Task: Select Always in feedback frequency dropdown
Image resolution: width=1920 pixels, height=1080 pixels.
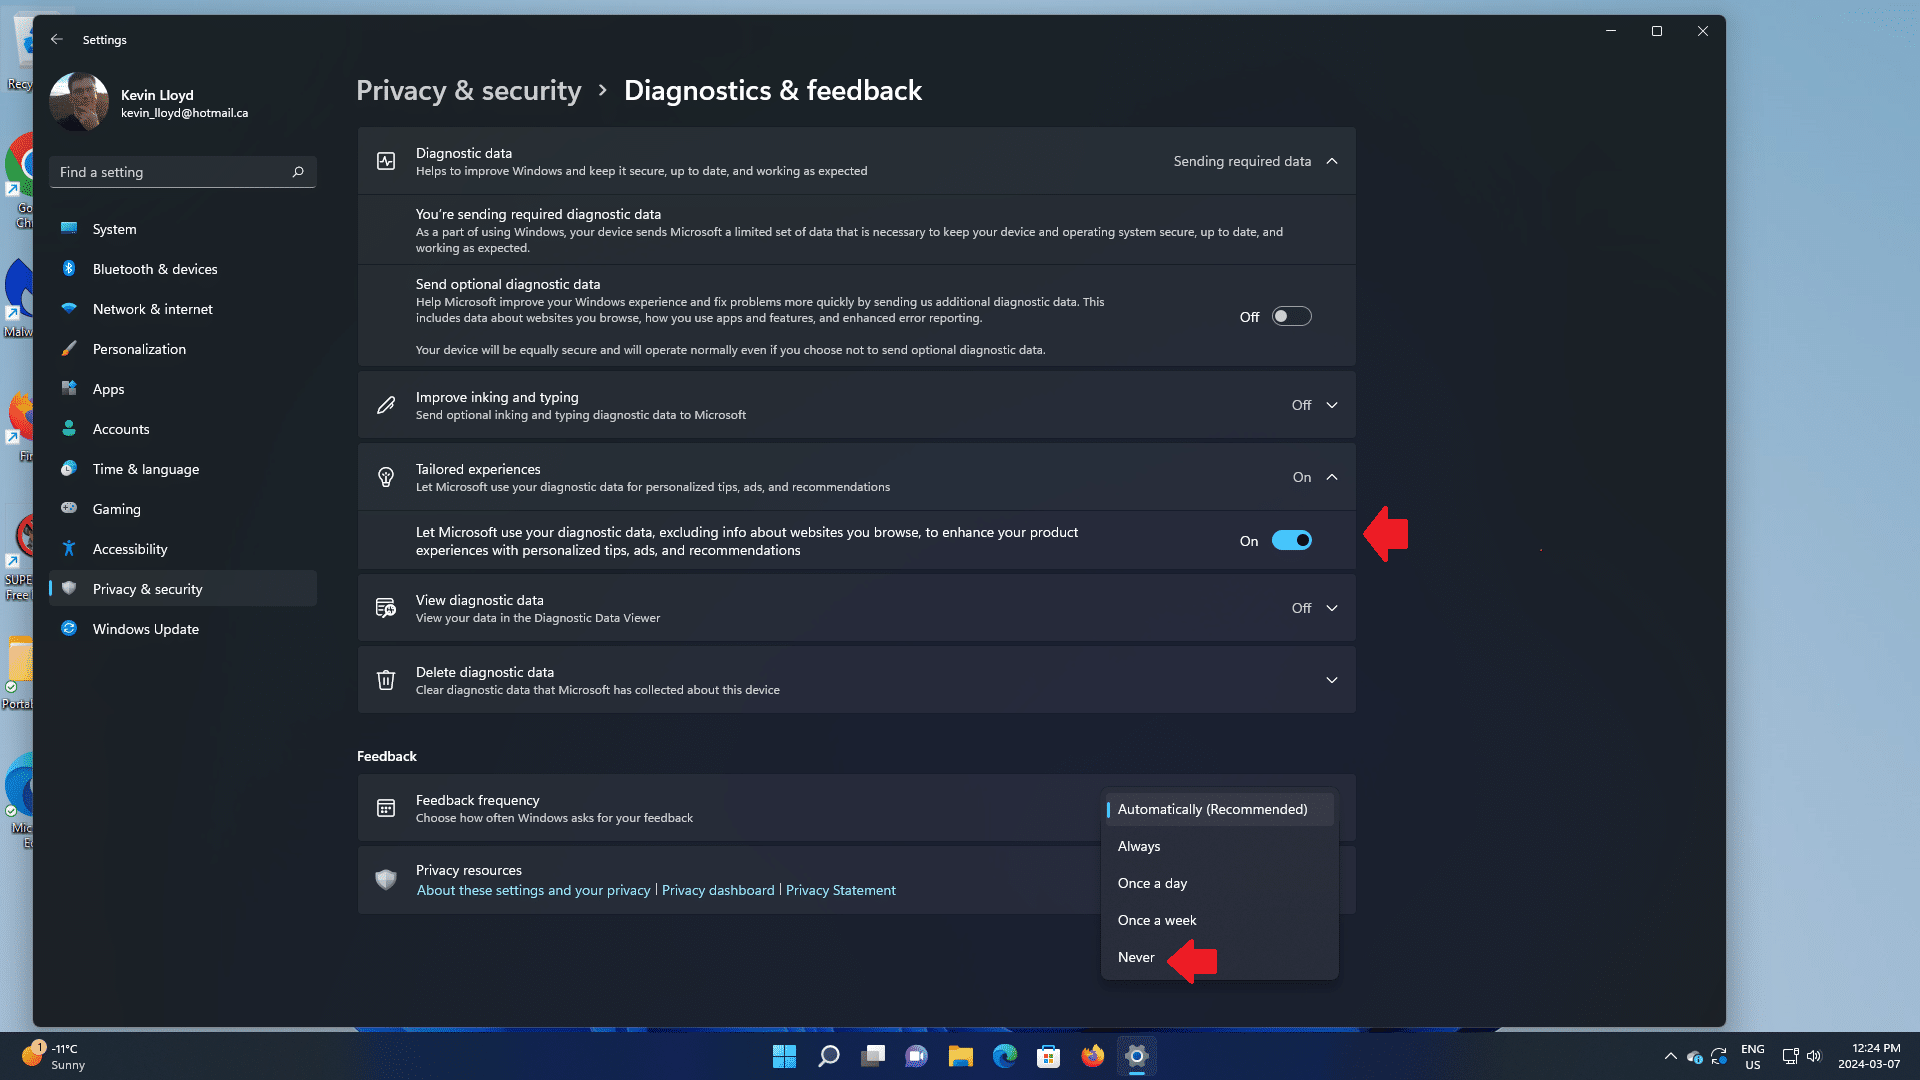Action: (x=1139, y=846)
